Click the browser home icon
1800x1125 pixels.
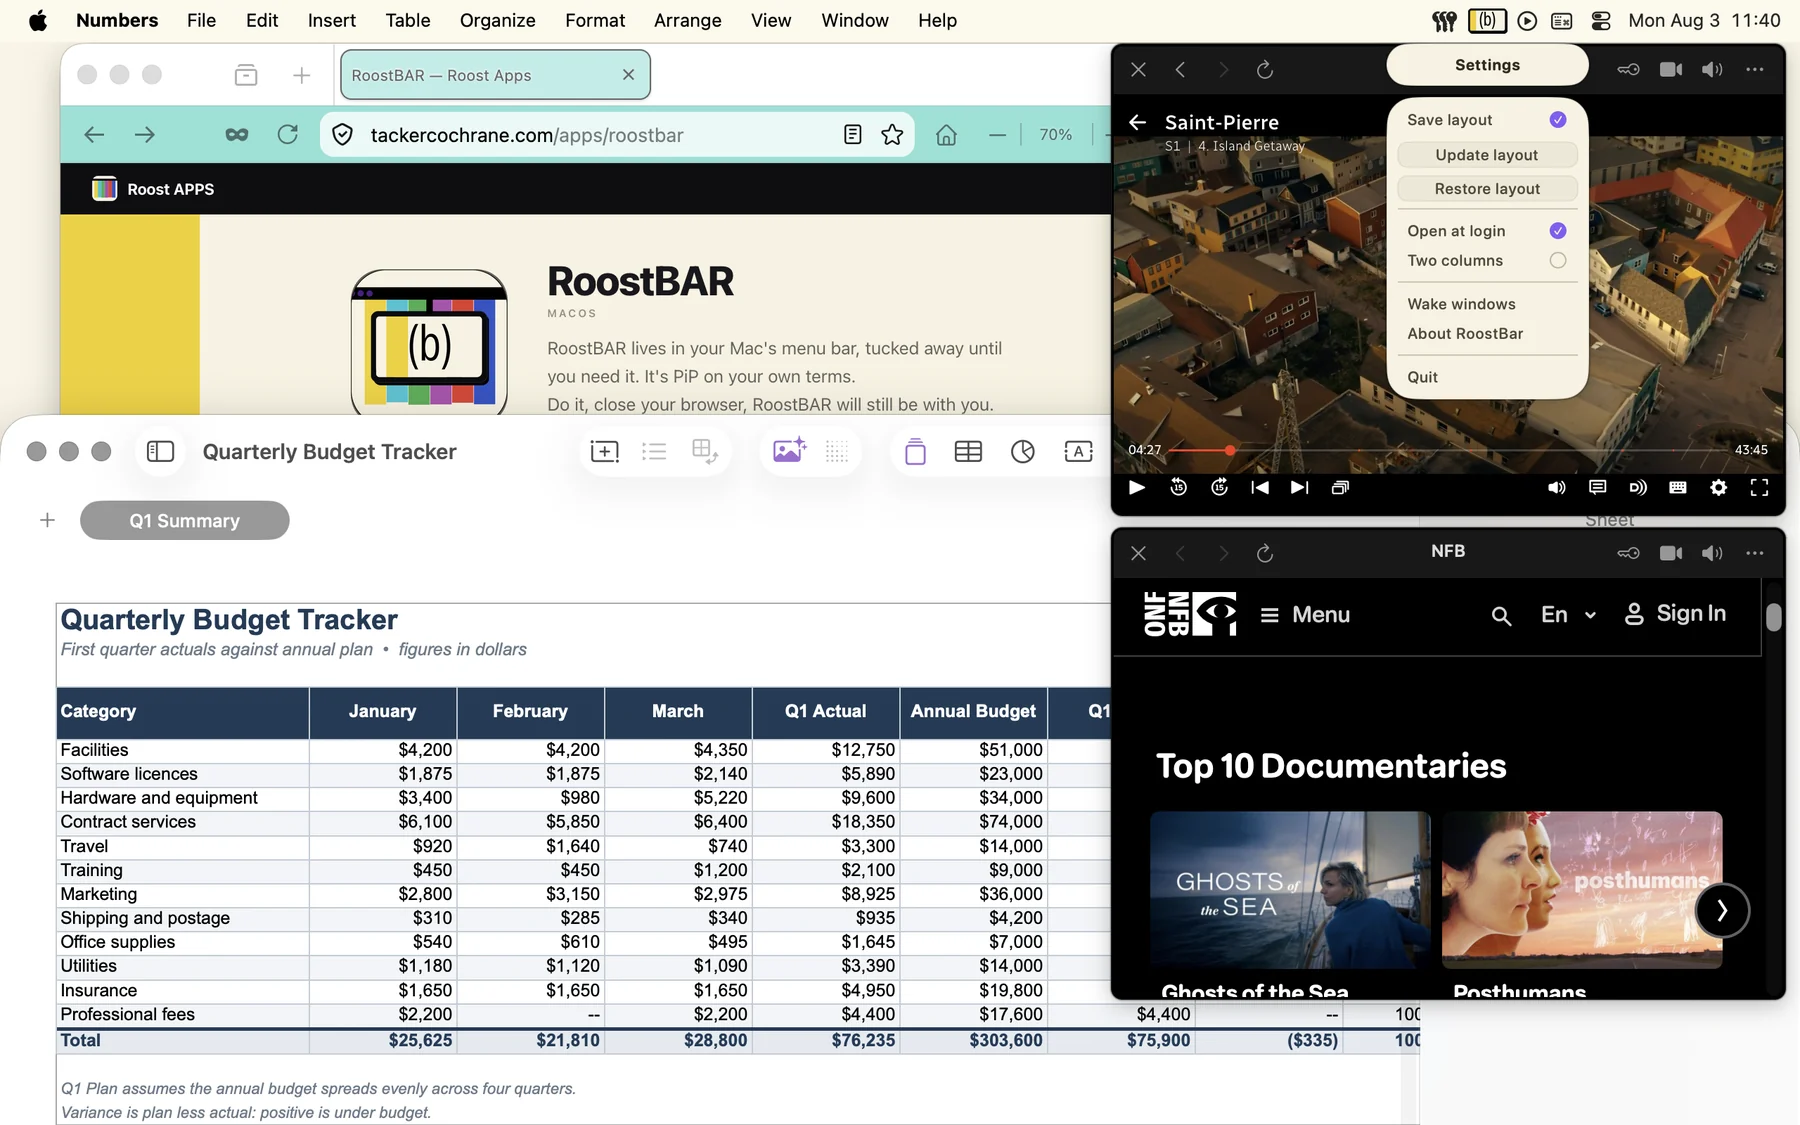point(946,135)
